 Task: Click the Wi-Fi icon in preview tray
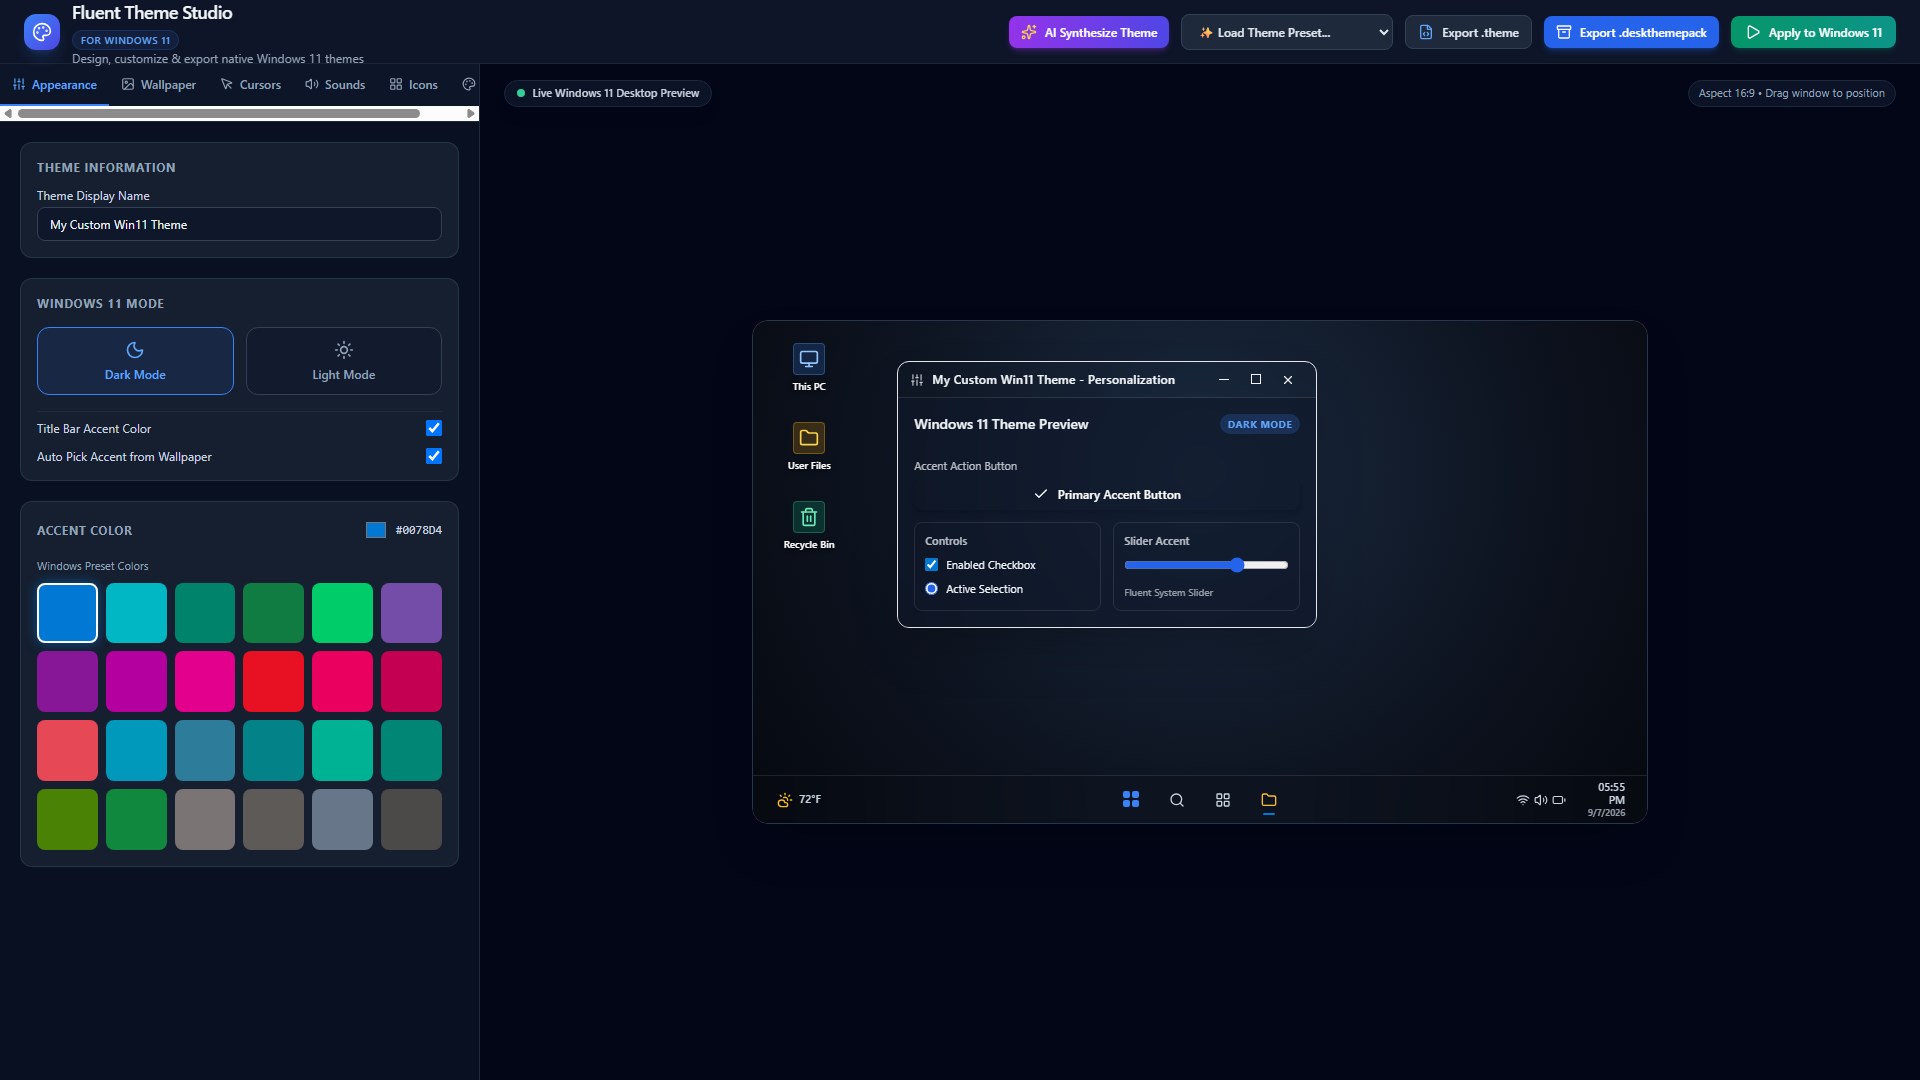pos(1523,800)
